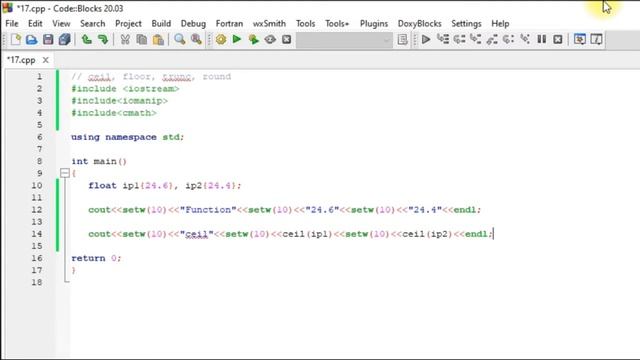
Task: Abort the build with the stop icon
Action: click(x=287, y=40)
